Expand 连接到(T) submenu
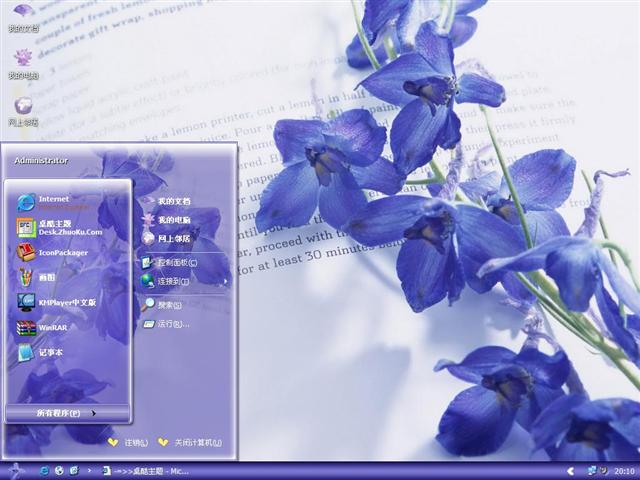Screen dimensions: 640x480 183,281
